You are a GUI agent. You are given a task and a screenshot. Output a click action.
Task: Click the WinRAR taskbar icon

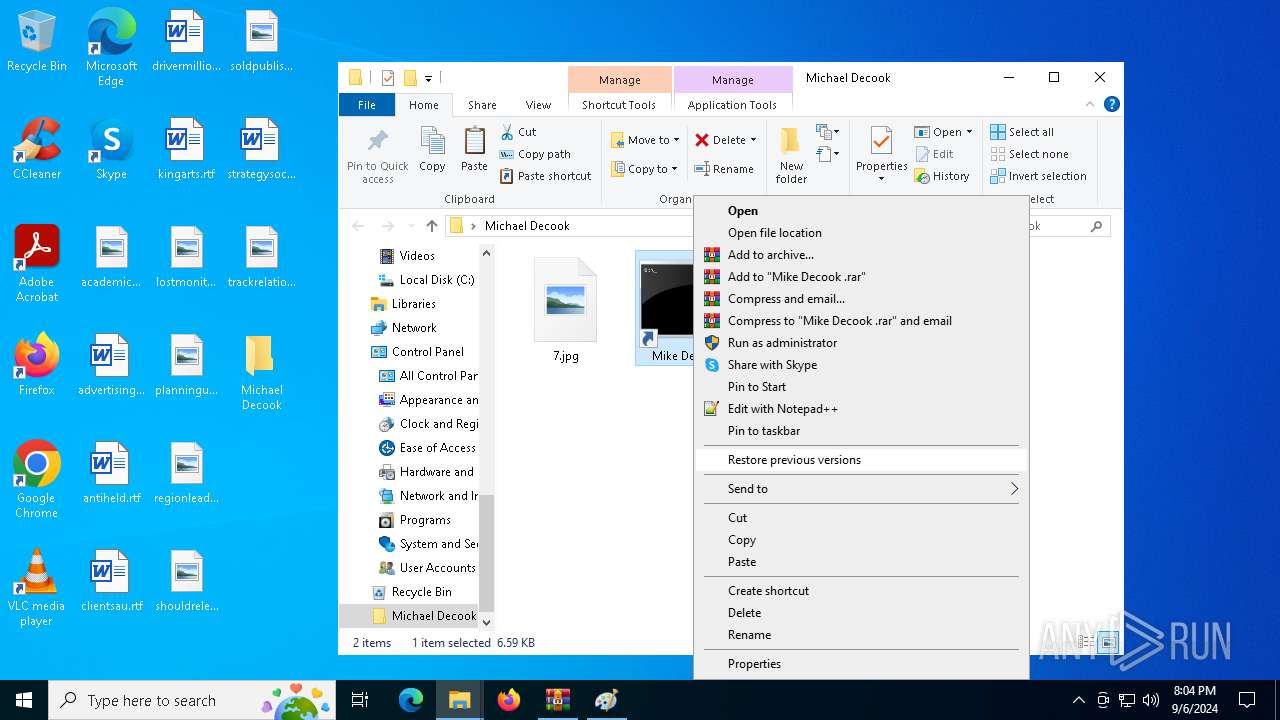pos(558,700)
